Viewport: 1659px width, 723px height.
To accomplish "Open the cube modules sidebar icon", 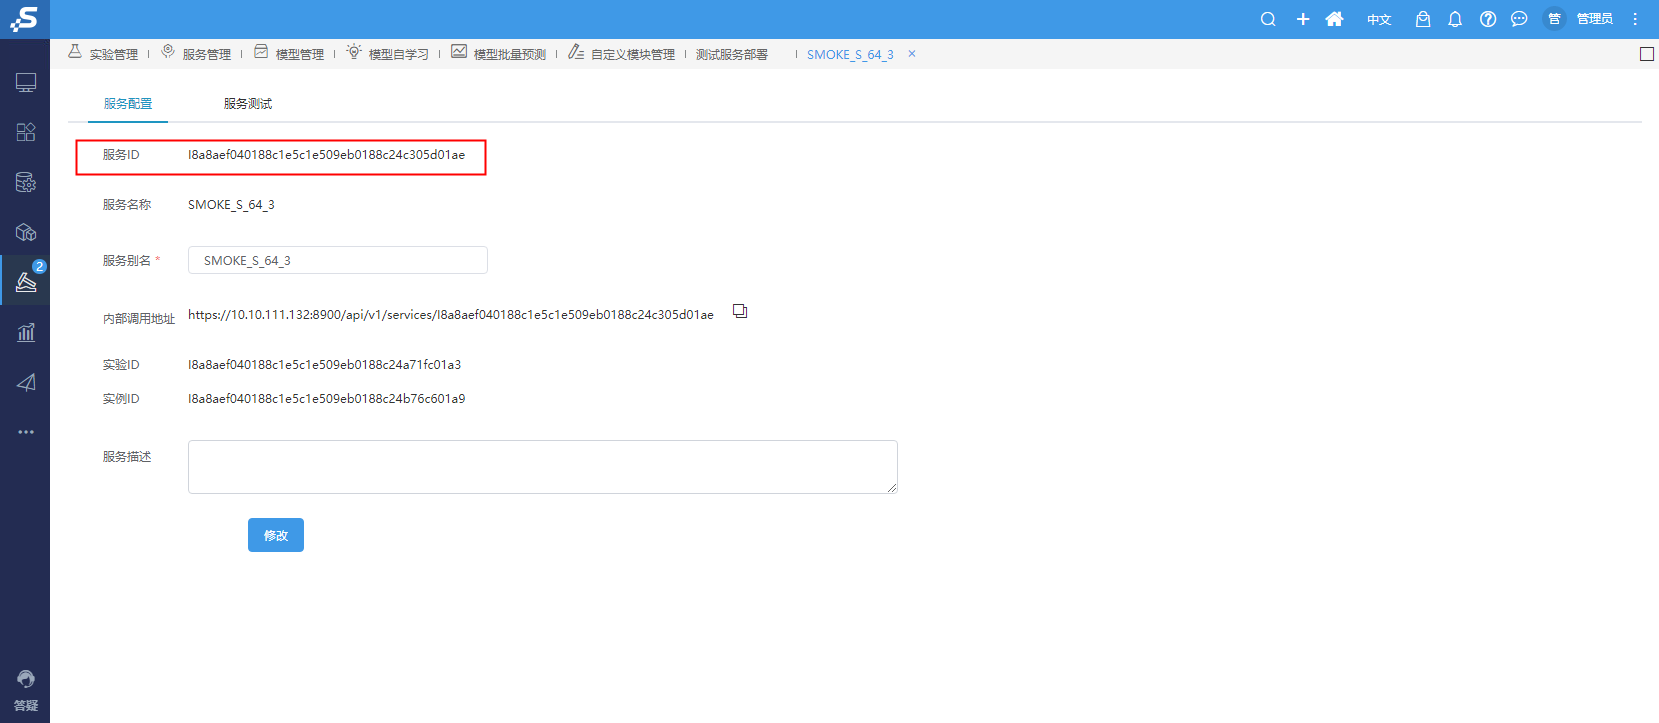I will click(26, 232).
